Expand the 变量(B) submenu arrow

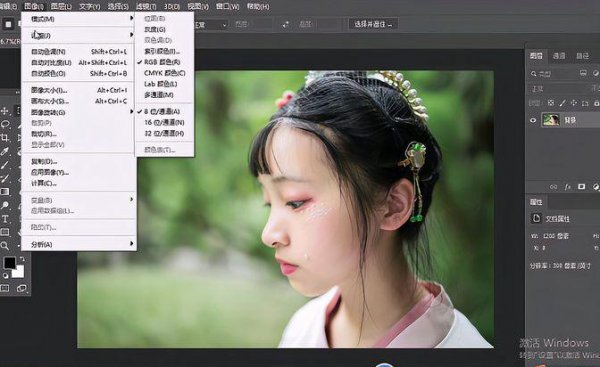pyautogui.click(x=131, y=200)
